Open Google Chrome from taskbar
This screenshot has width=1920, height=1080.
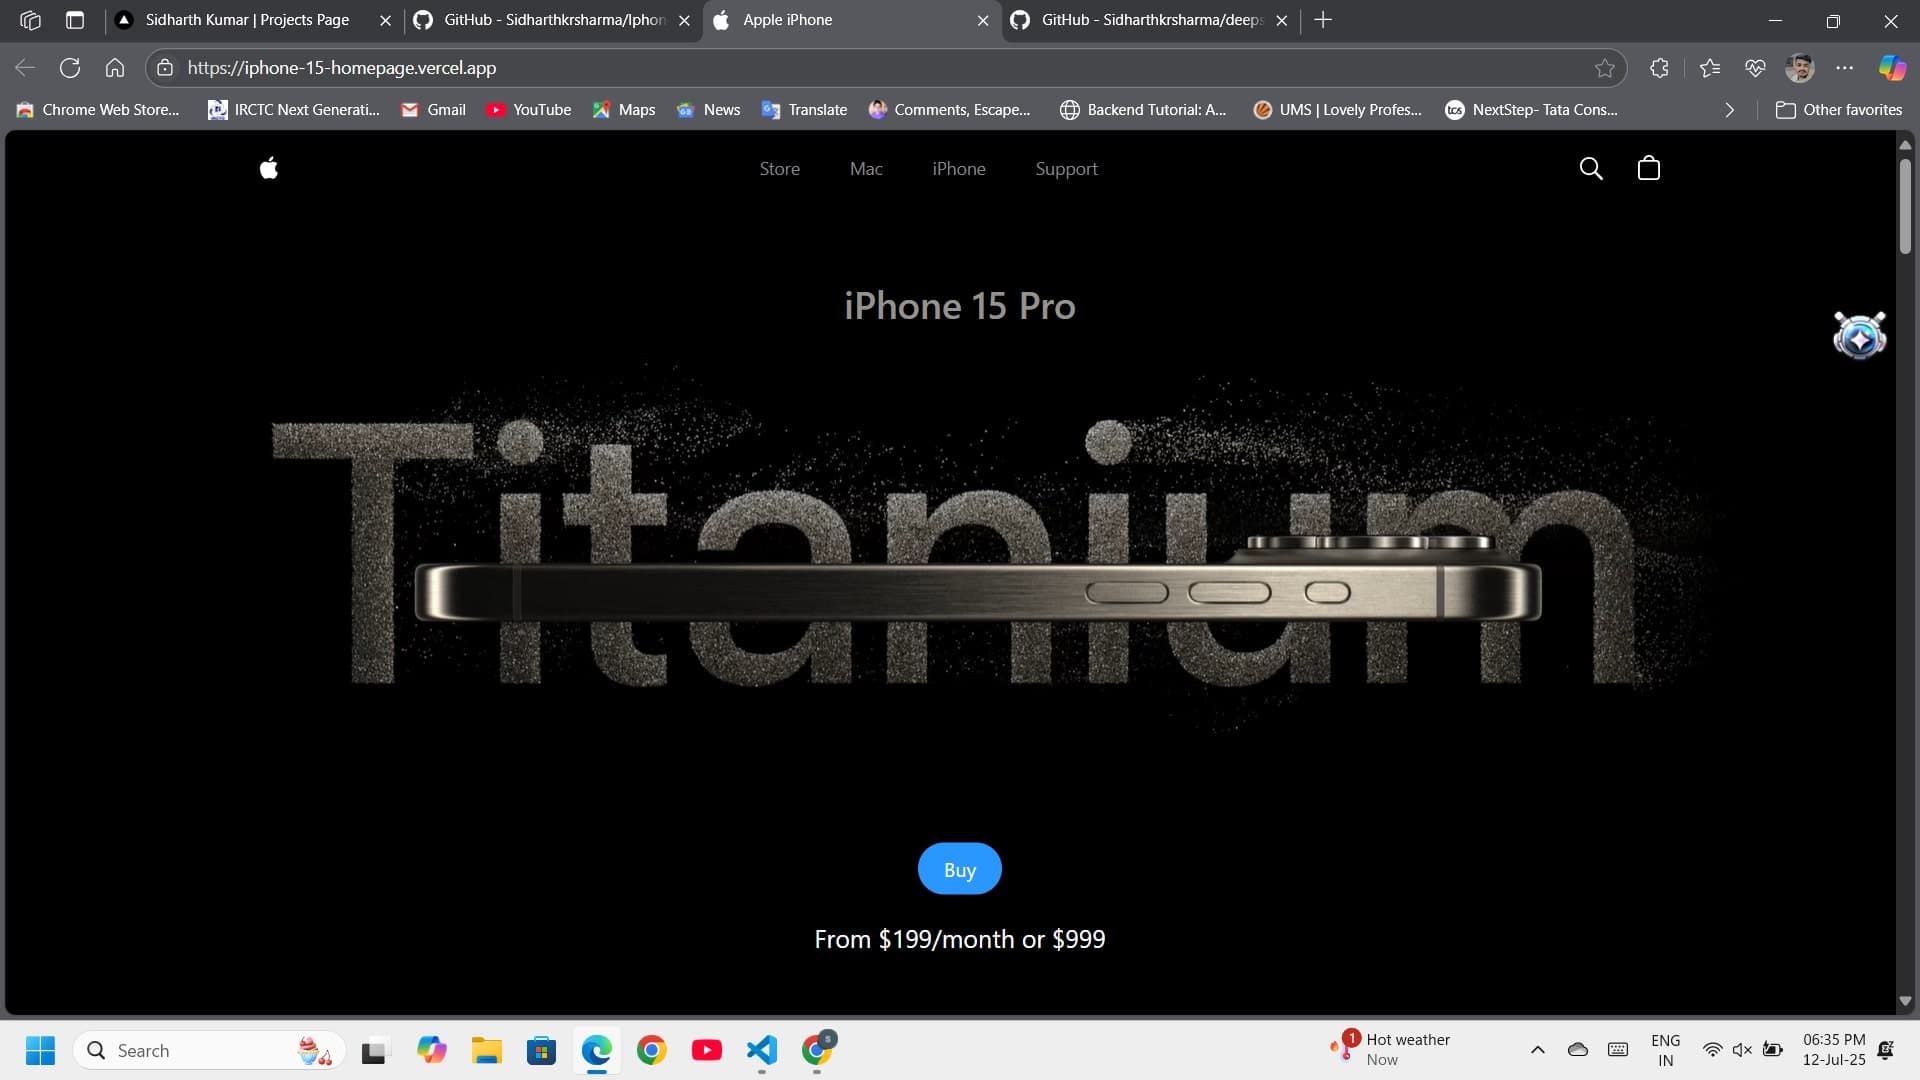651,1050
